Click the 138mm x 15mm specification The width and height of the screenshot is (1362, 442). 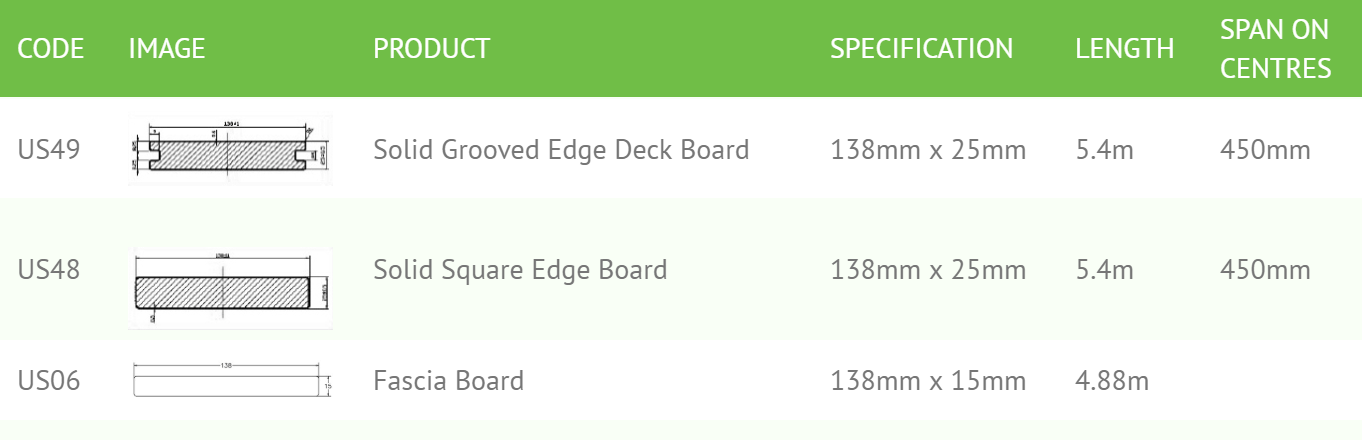click(928, 381)
